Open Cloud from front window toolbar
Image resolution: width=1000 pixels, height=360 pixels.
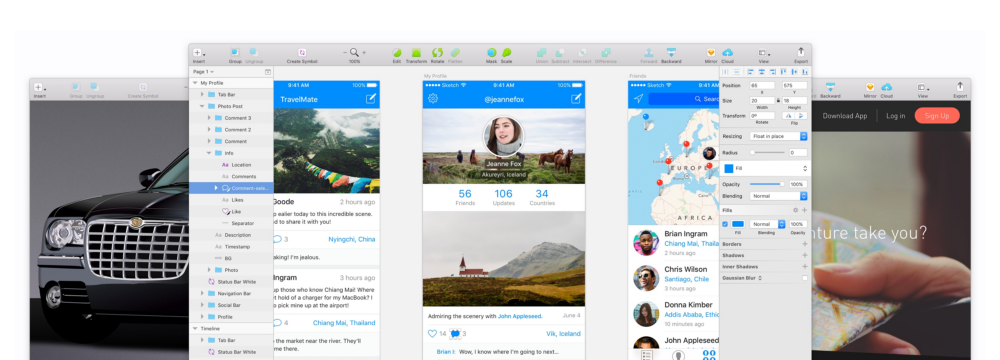click(728, 52)
